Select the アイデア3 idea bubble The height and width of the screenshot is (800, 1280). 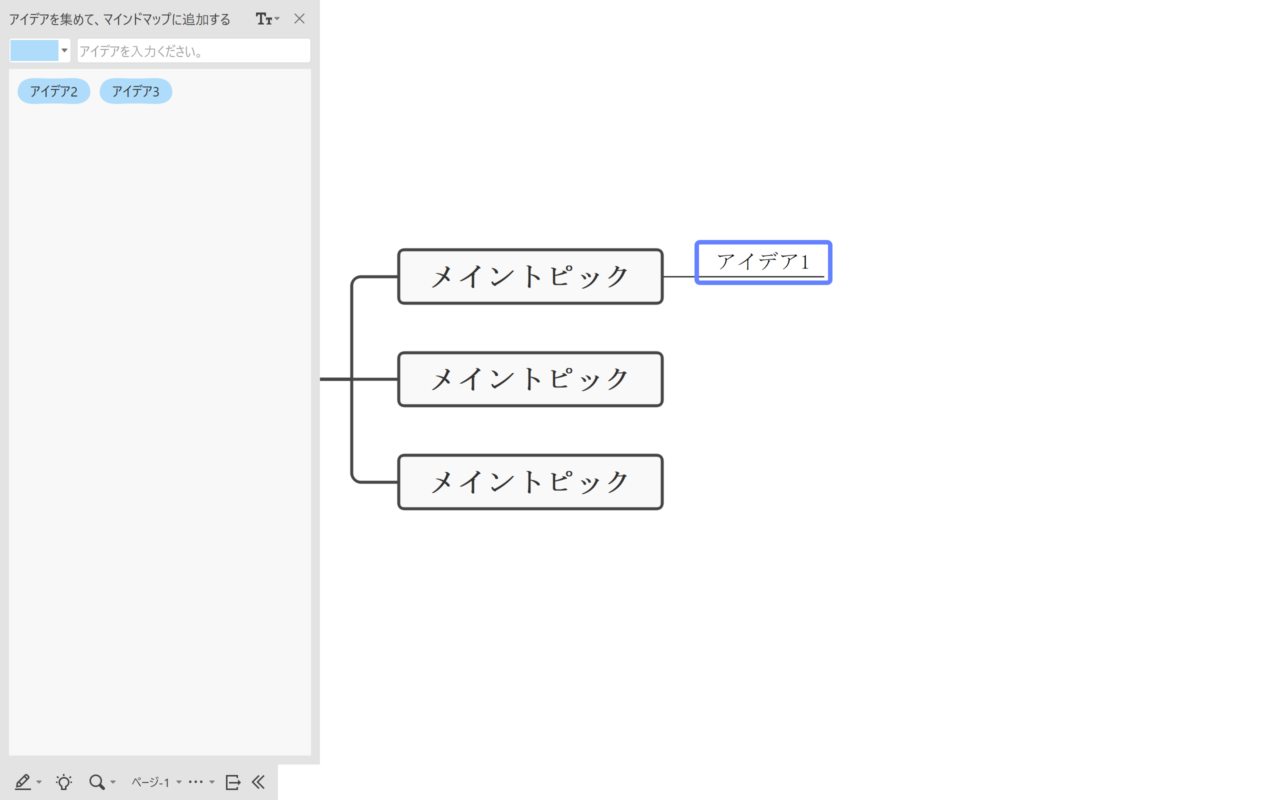click(135, 90)
